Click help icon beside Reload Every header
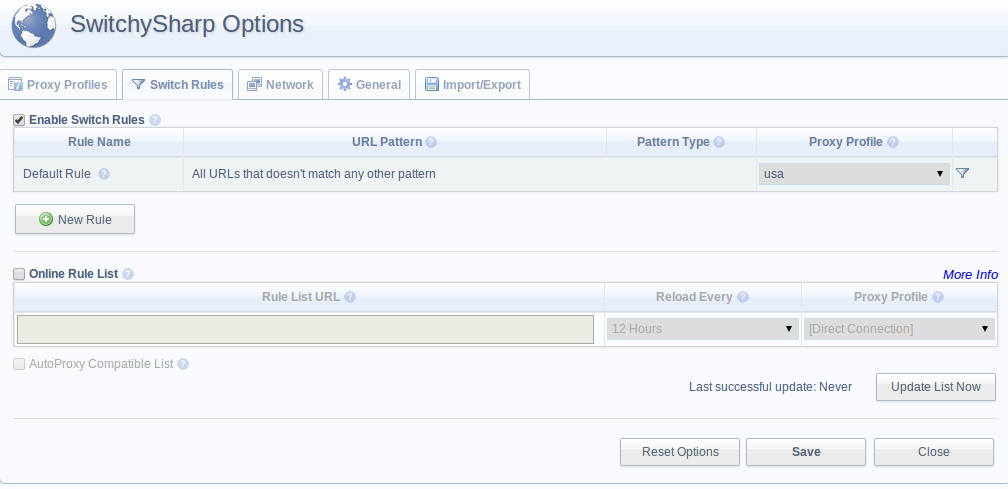Screen dimensions: 1008x489 pyautogui.click(x=742, y=297)
